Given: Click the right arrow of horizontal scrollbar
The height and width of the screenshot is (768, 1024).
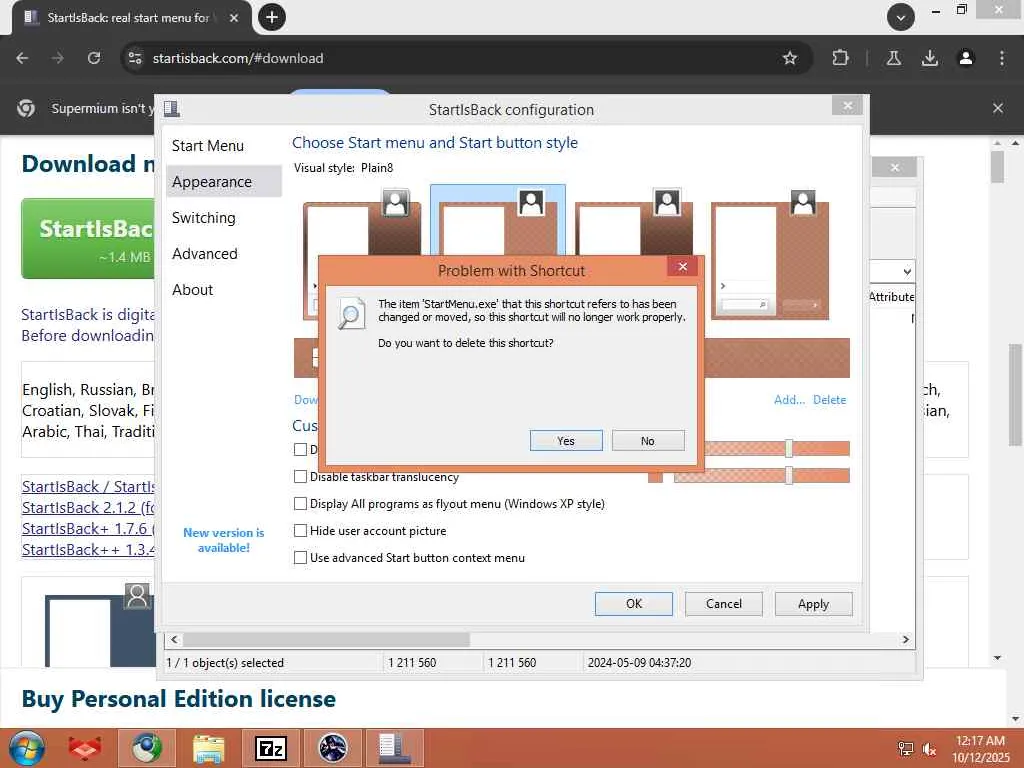Looking at the screenshot, I should click(906, 639).
